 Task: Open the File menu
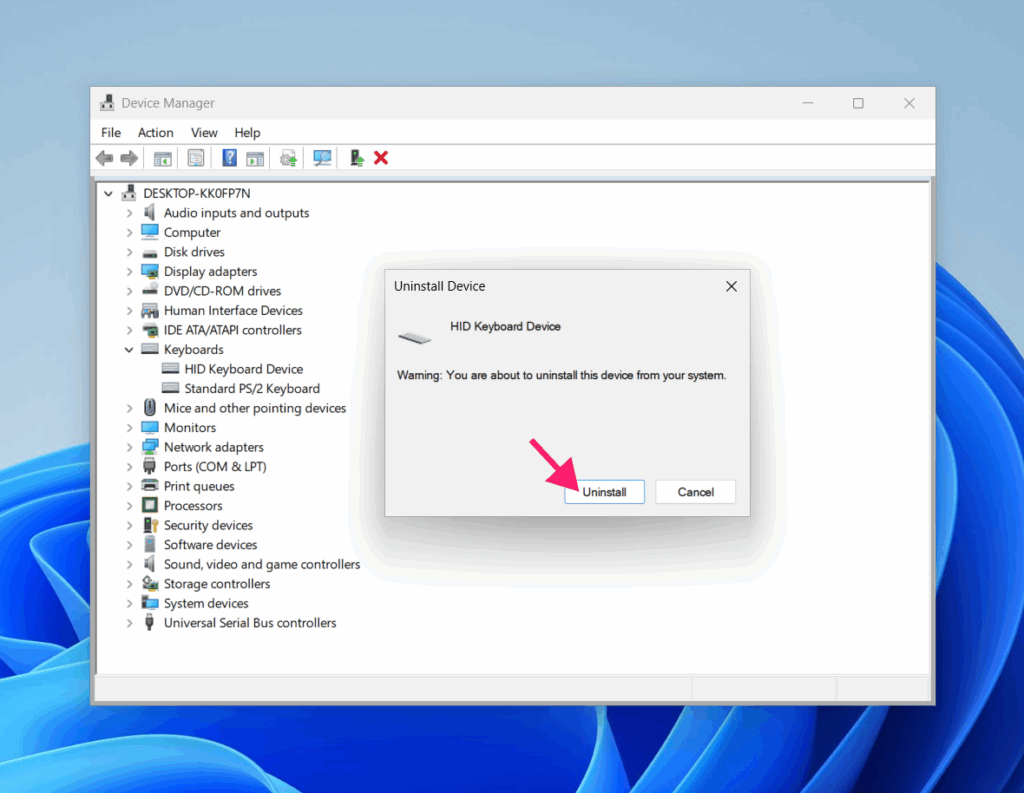(x=111, y=133)
